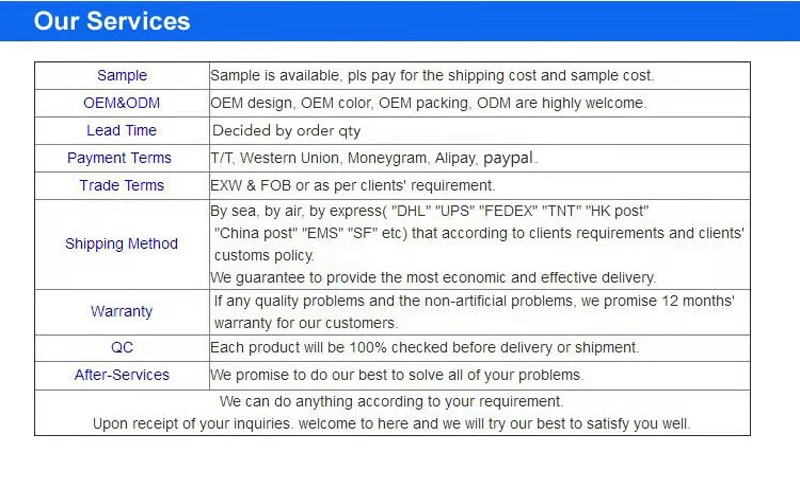Click the Western Union payment text

[x=374, y=158]
